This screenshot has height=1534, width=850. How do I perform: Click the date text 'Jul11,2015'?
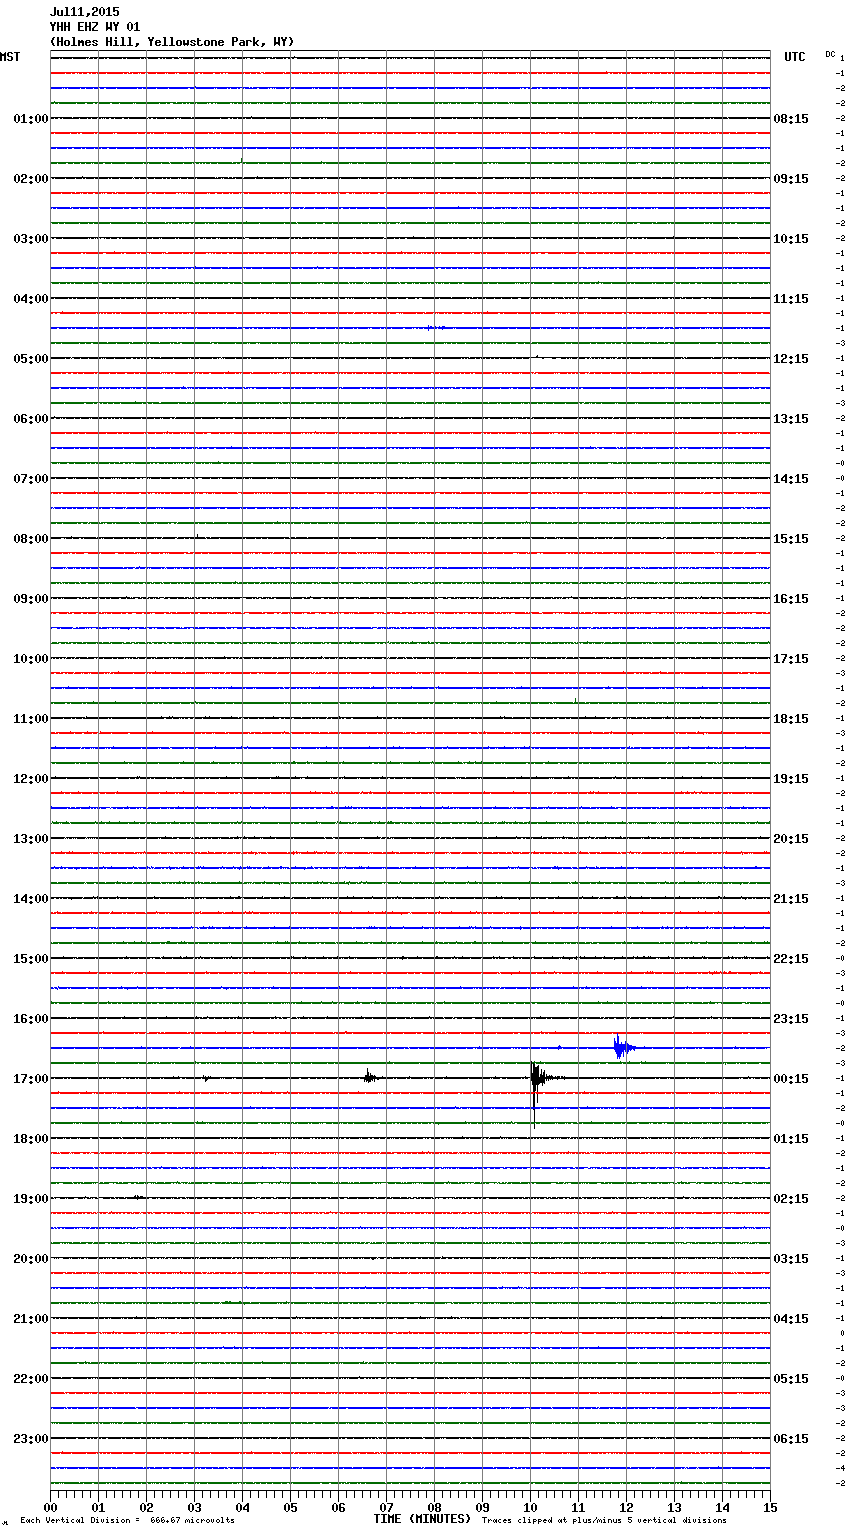(84, 12)
